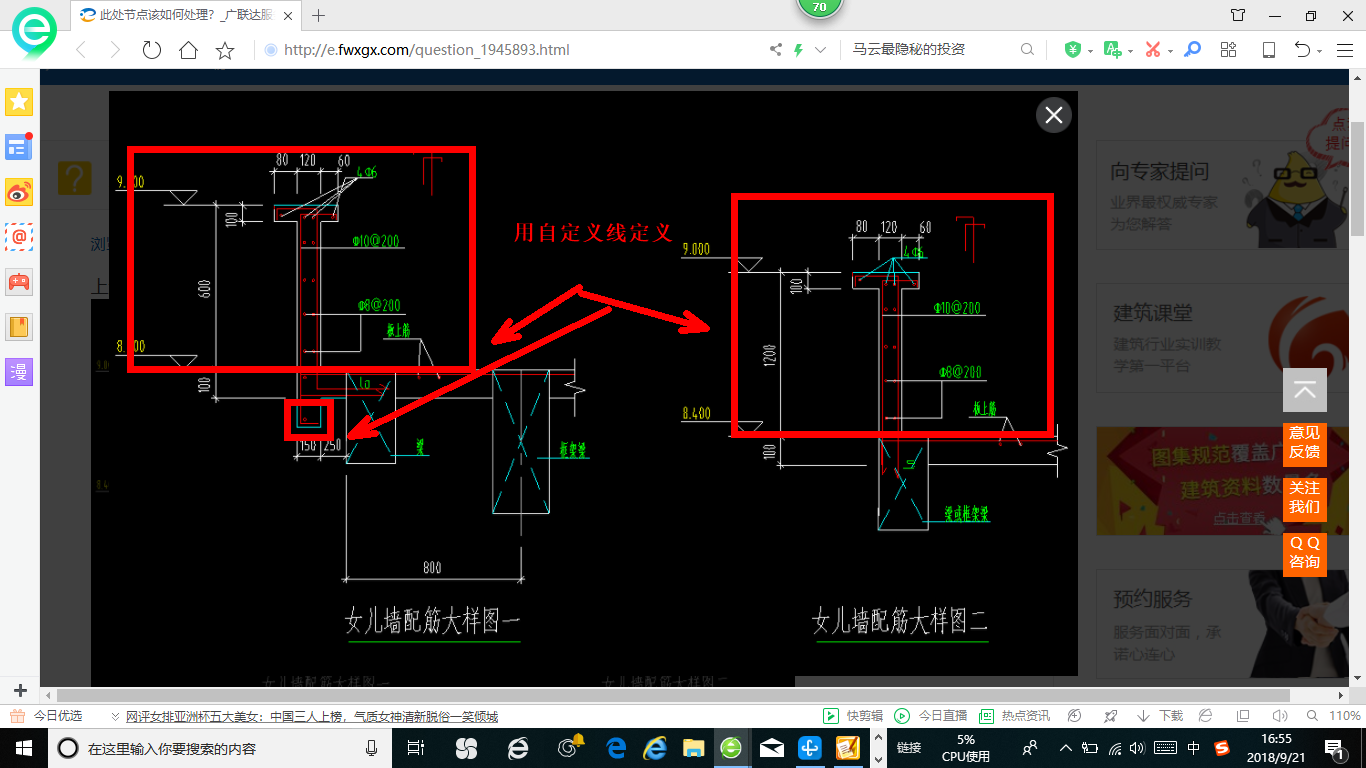
Task: Expand the shield icon dropdown arrow
Action: [1090, 51]
